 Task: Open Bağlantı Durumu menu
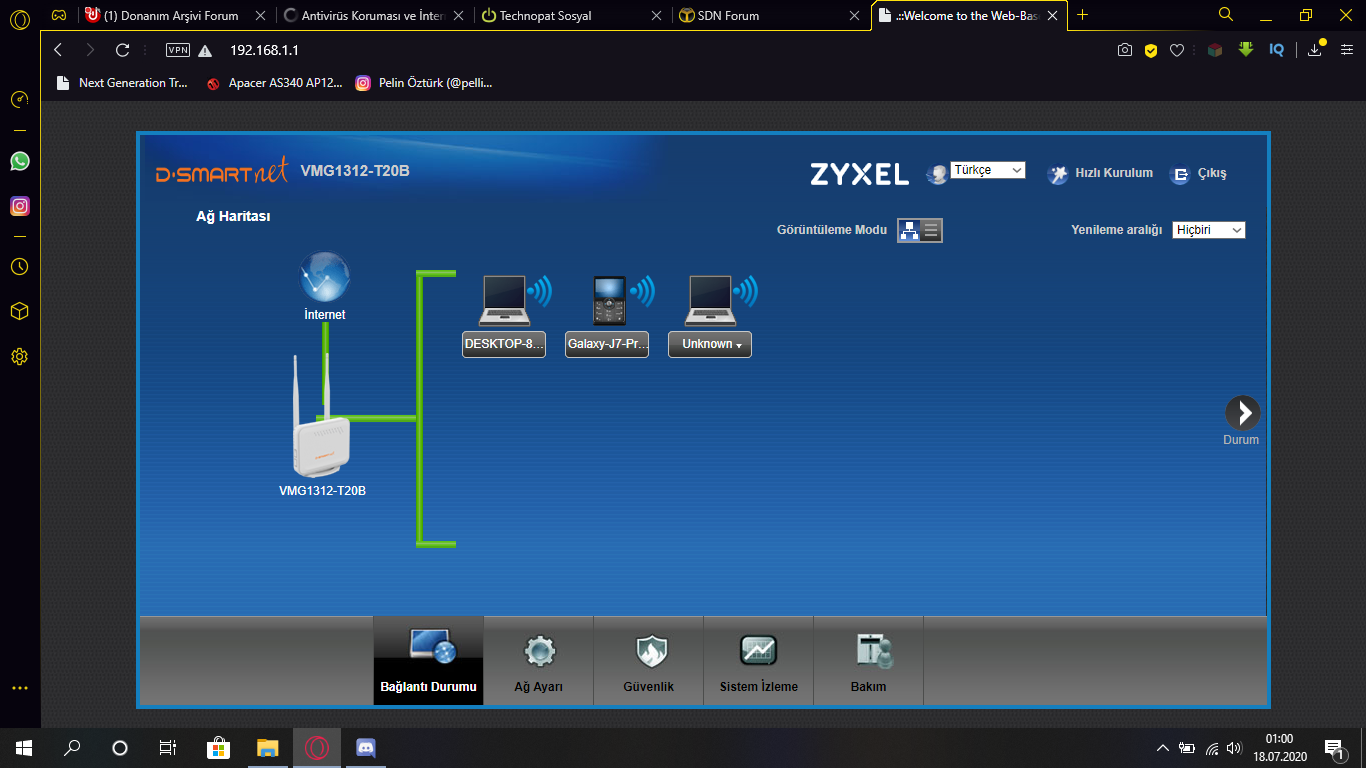coord(429,661)
